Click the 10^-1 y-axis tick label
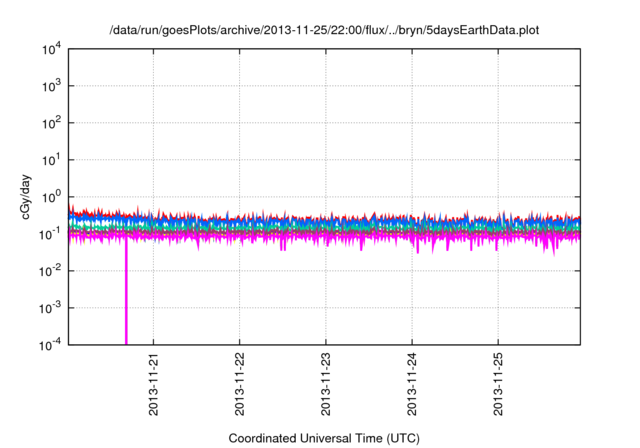 (50, 234)
